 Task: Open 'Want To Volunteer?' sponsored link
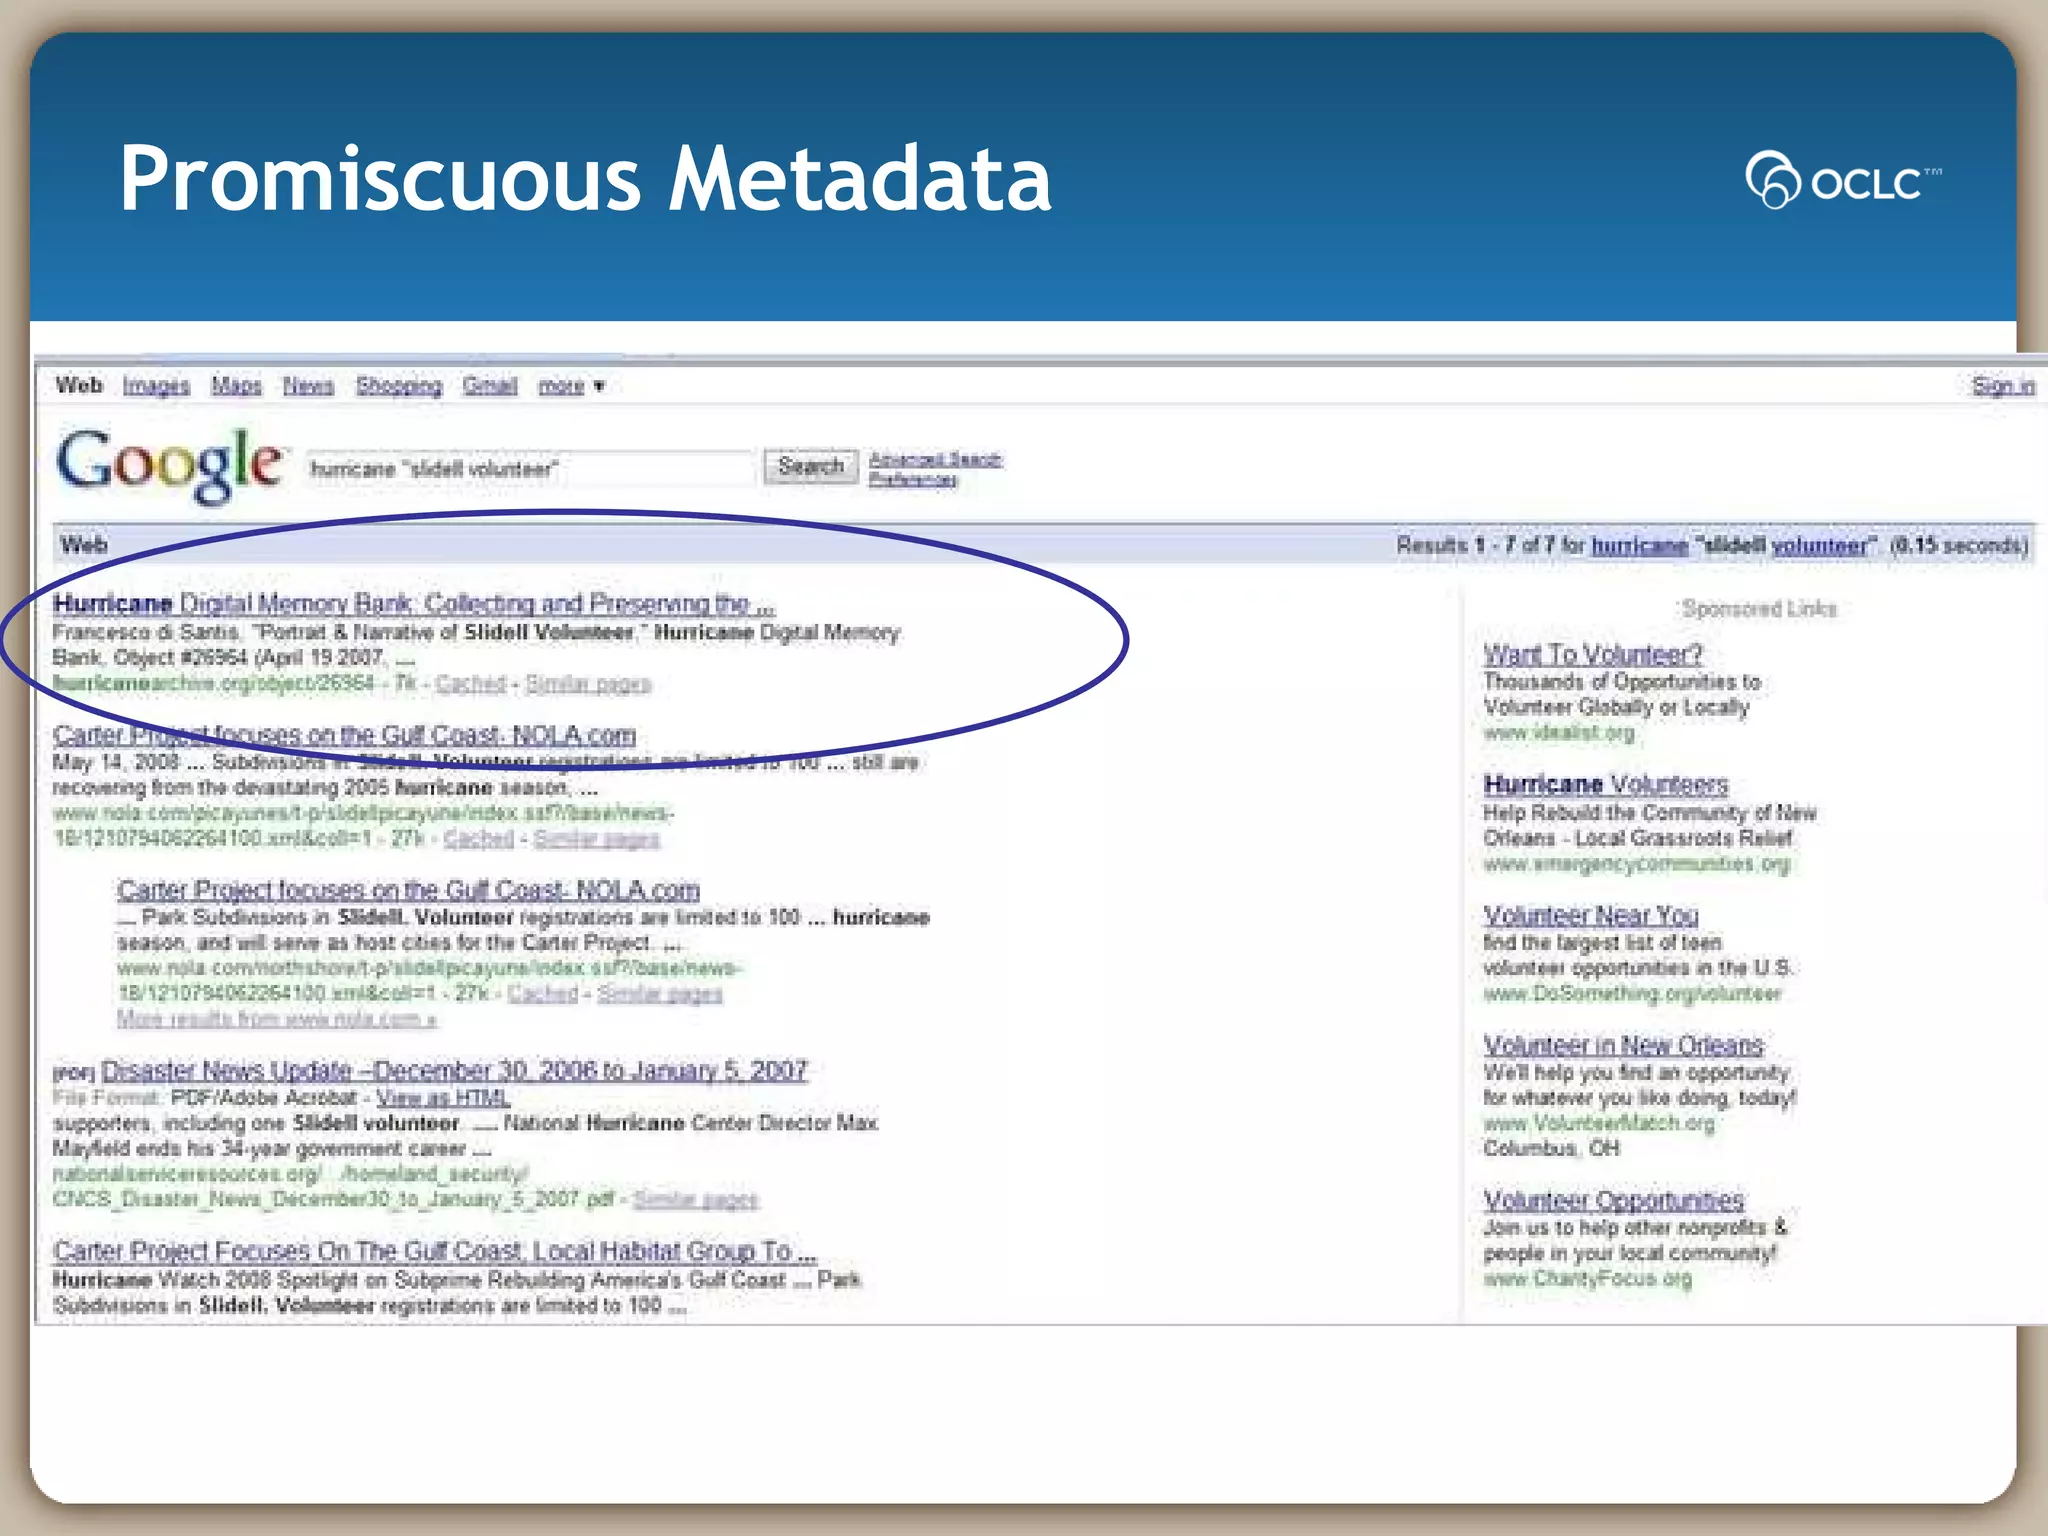click(x=1592, y=655)
